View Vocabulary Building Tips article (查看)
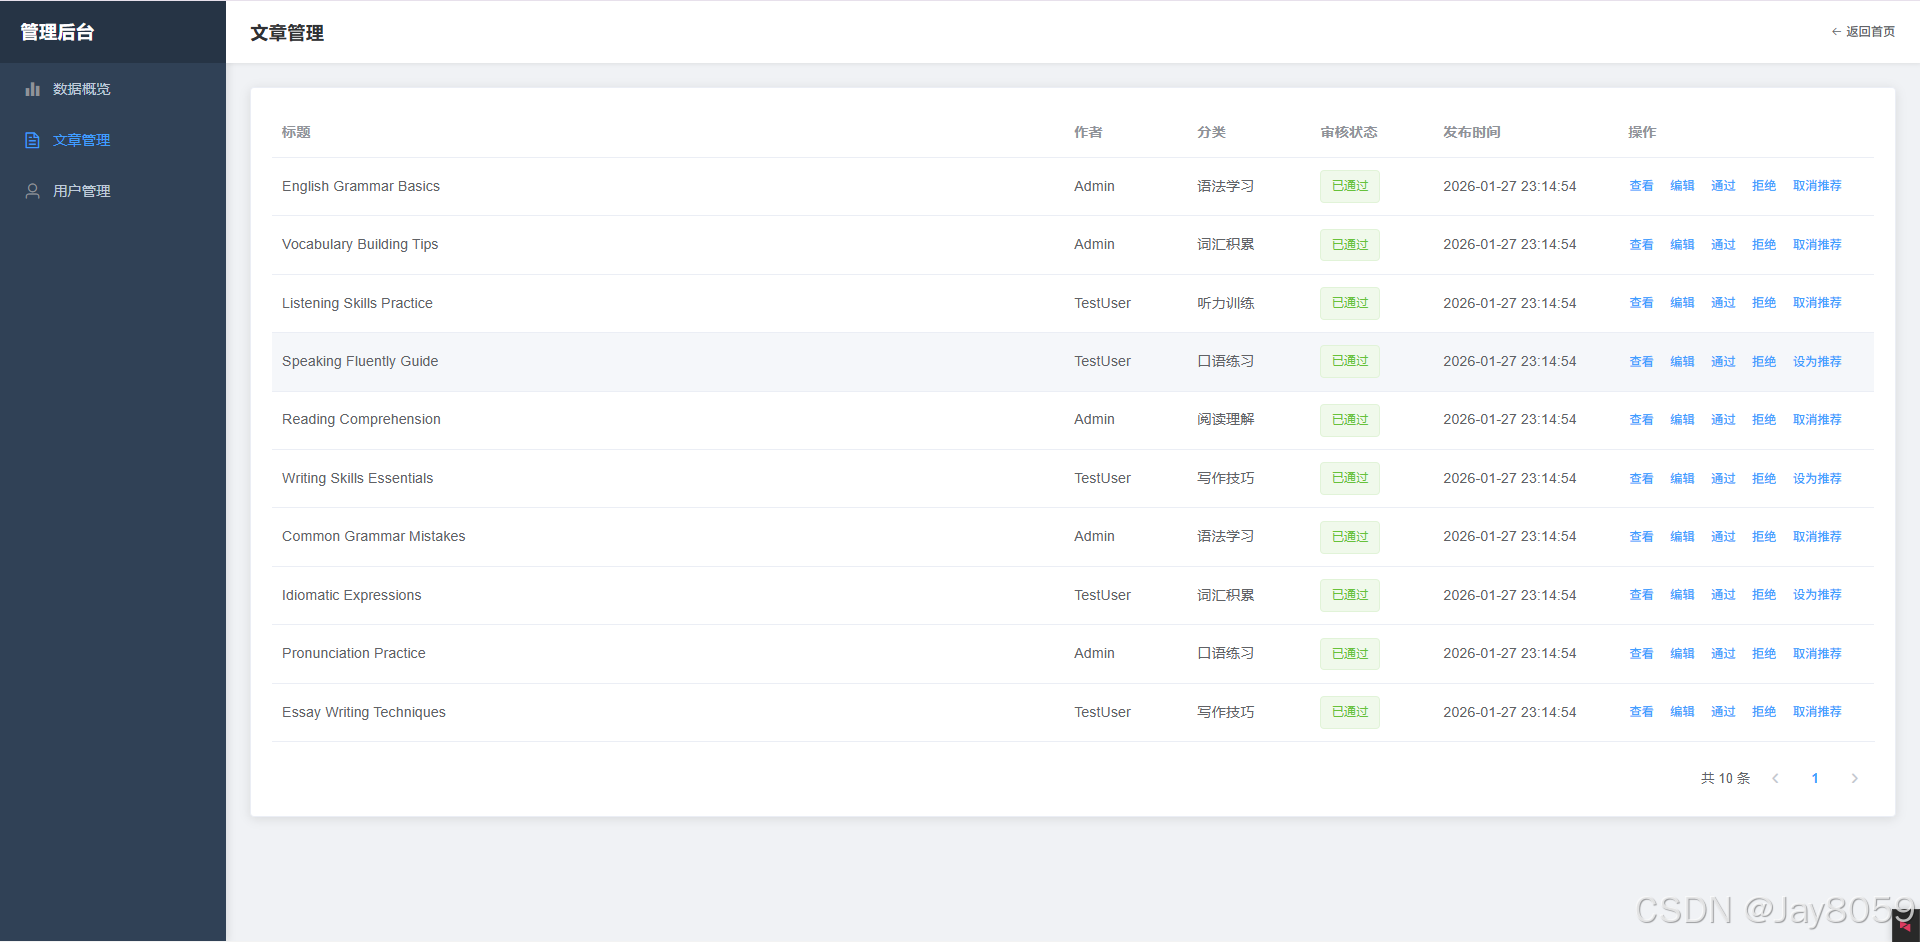 coord(1641,244)
